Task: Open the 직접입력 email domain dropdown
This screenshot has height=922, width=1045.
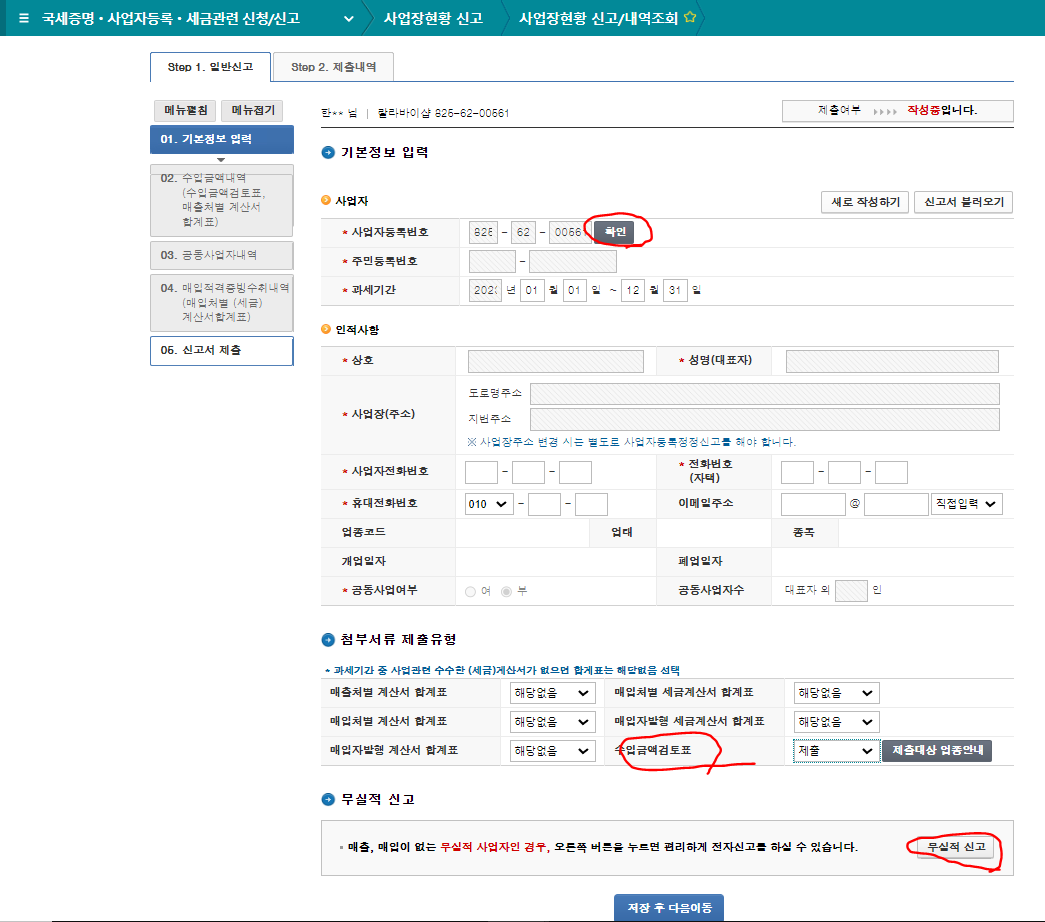Action: 966,504
